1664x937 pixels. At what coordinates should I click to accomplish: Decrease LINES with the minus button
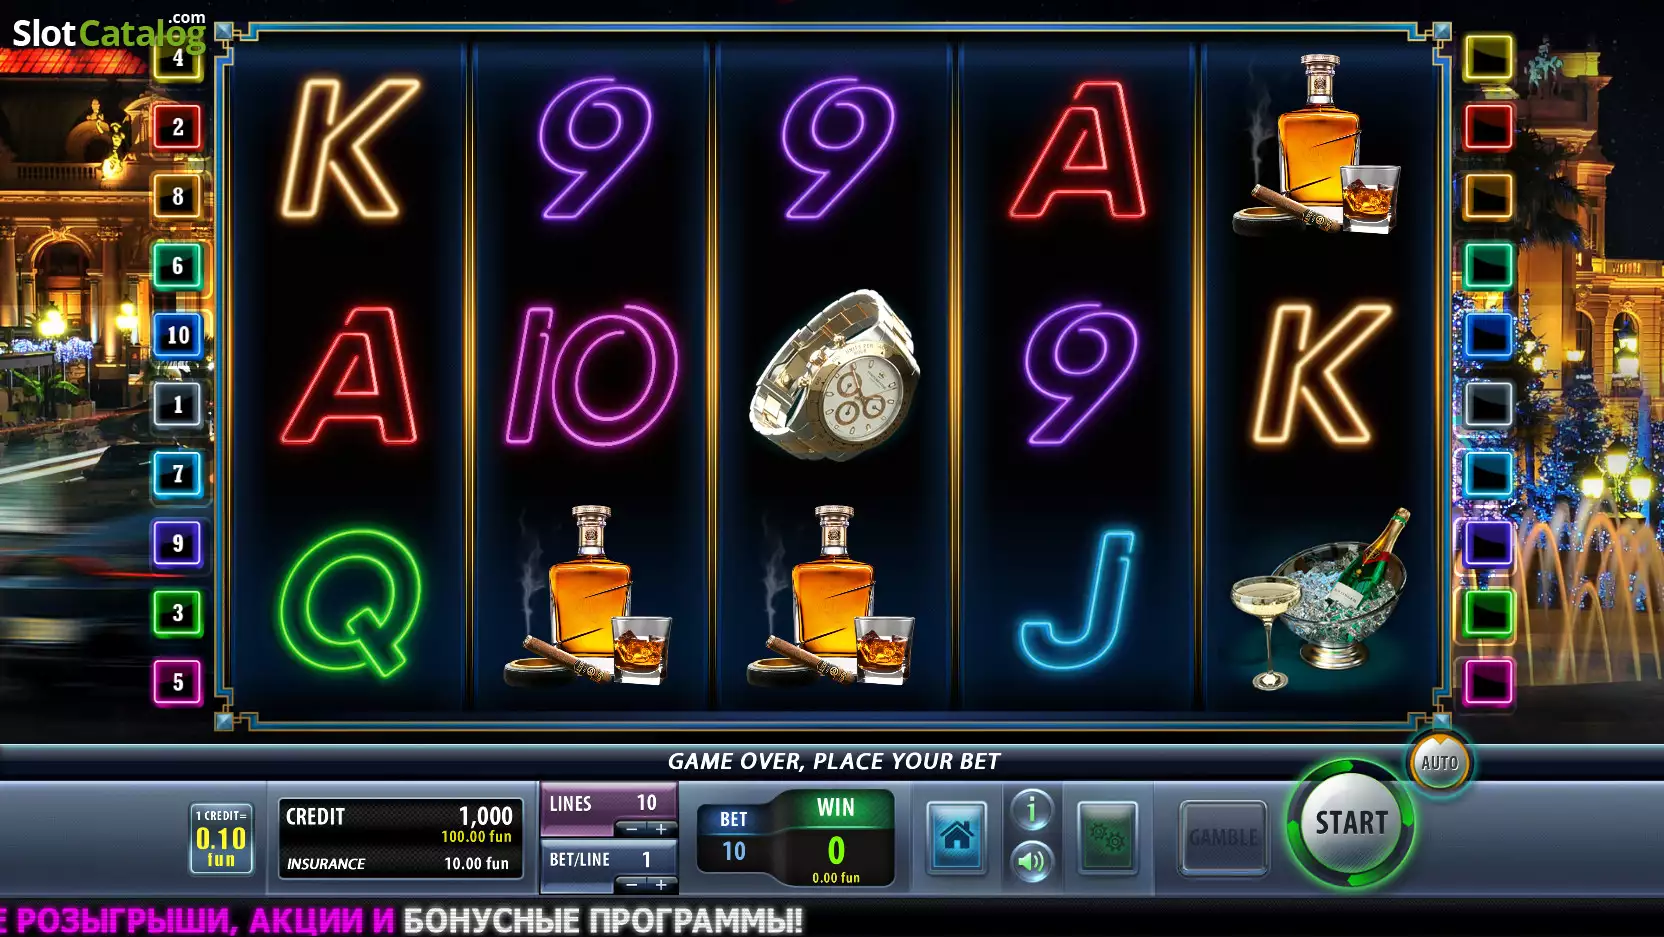pos(631,829)
